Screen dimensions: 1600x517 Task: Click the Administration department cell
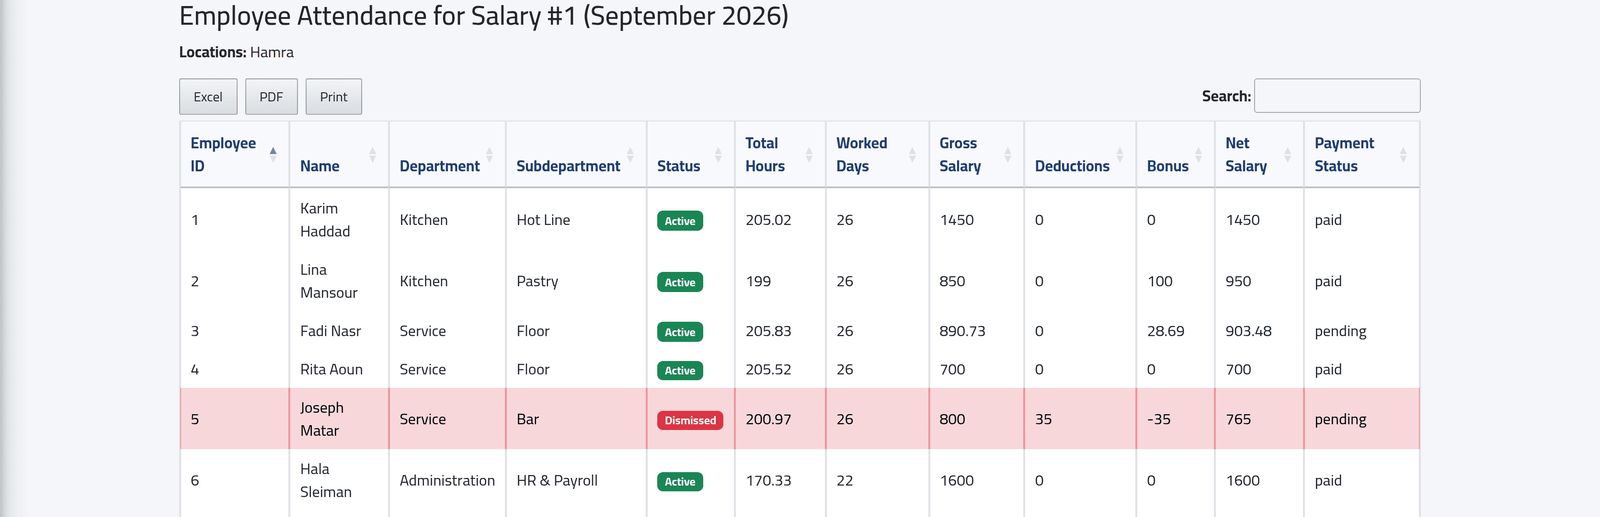tap(447, 480)
